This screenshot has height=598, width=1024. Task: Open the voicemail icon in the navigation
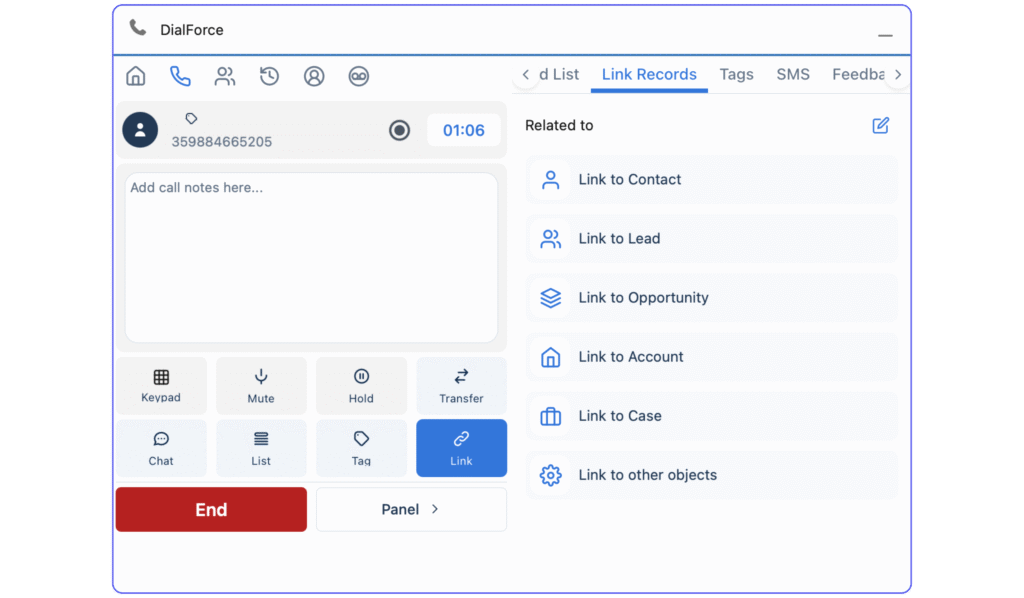(x=359, y=76)
